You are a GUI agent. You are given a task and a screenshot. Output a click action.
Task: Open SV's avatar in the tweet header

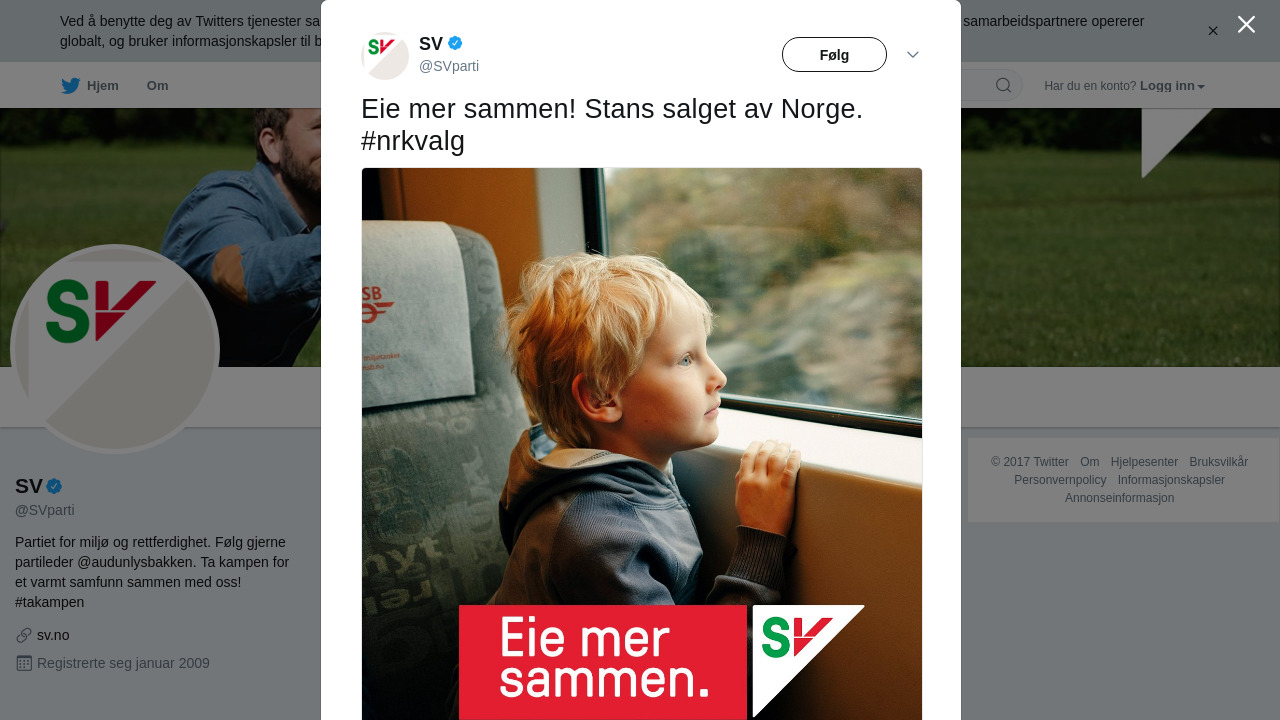(385, 56)
